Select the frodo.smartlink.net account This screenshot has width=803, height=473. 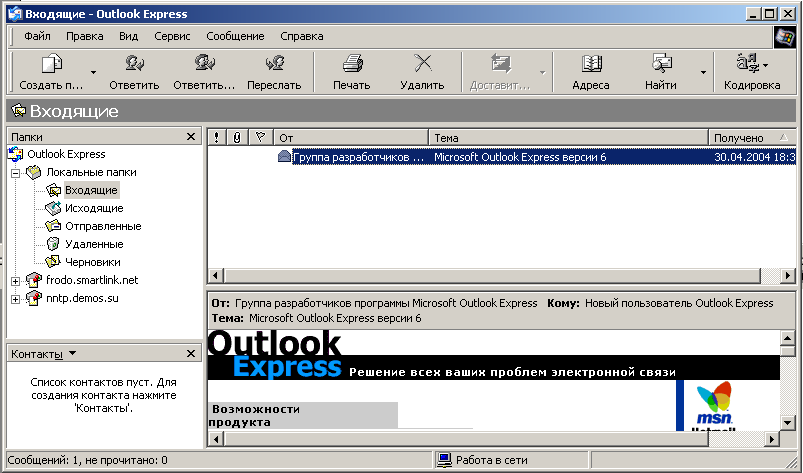[92, 280]
